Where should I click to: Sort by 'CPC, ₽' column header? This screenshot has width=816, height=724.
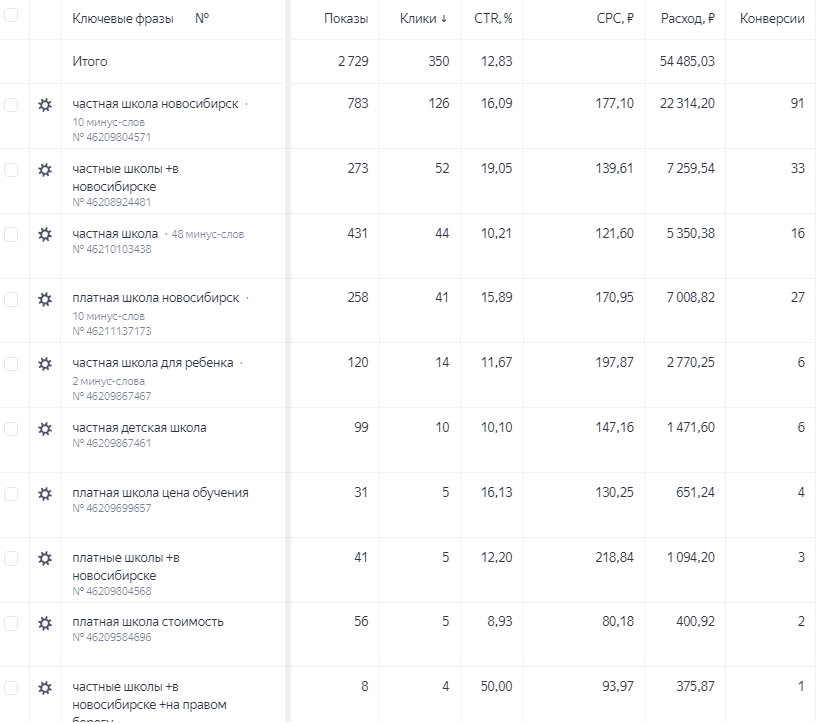click(x=615, y=19)
